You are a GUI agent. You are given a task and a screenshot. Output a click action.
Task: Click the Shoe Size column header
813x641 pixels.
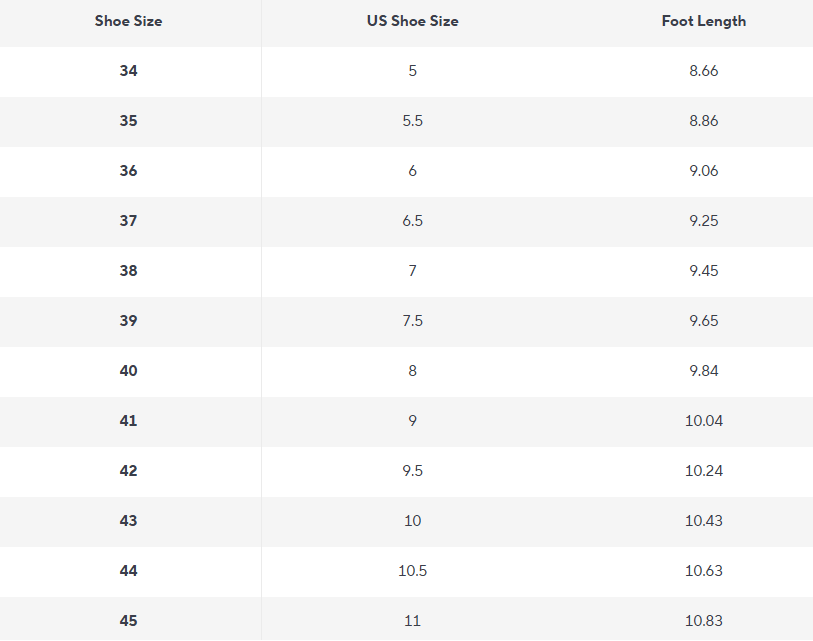(x=129, y=21)
